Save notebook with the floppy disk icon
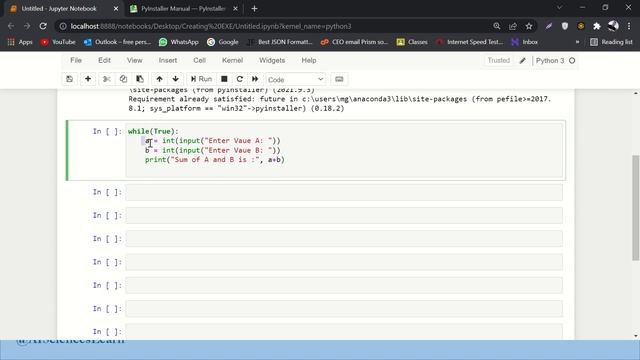The width and height of the screenshot is (640, 360). tap(69, 79)
